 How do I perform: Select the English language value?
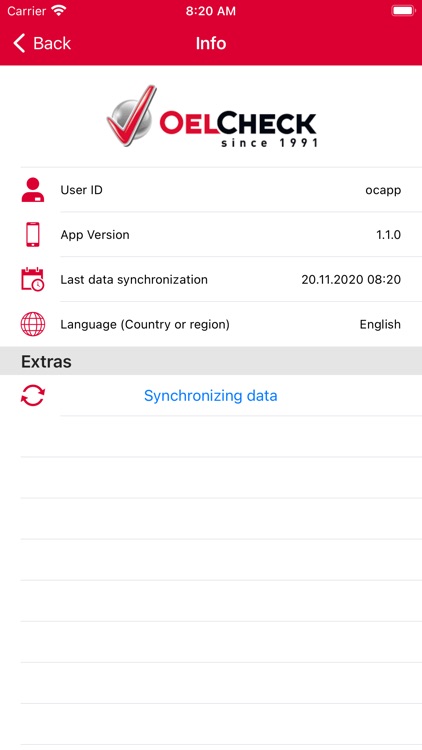point(380,325)
